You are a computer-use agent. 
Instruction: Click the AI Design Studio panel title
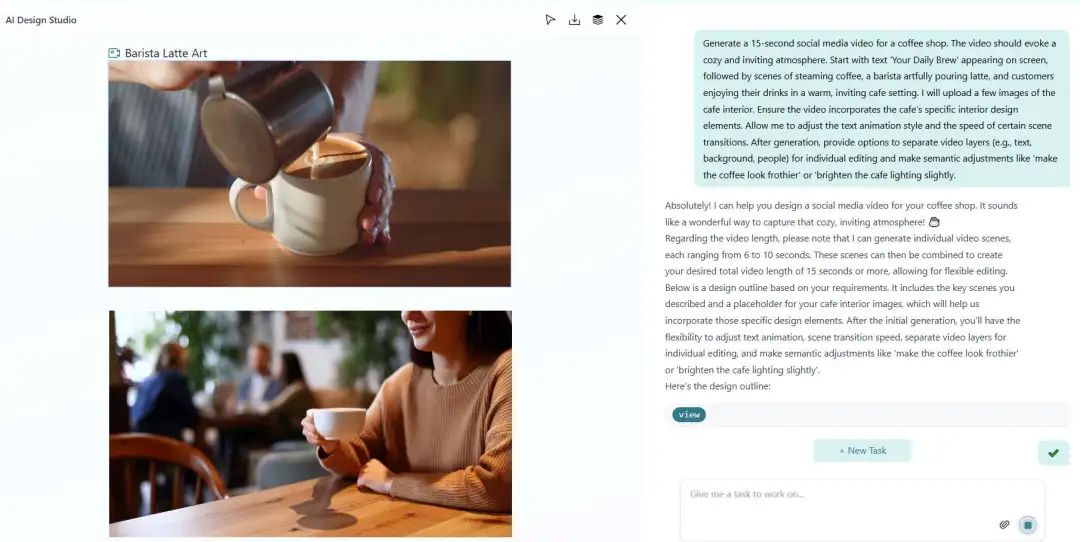tap(41, 20)
